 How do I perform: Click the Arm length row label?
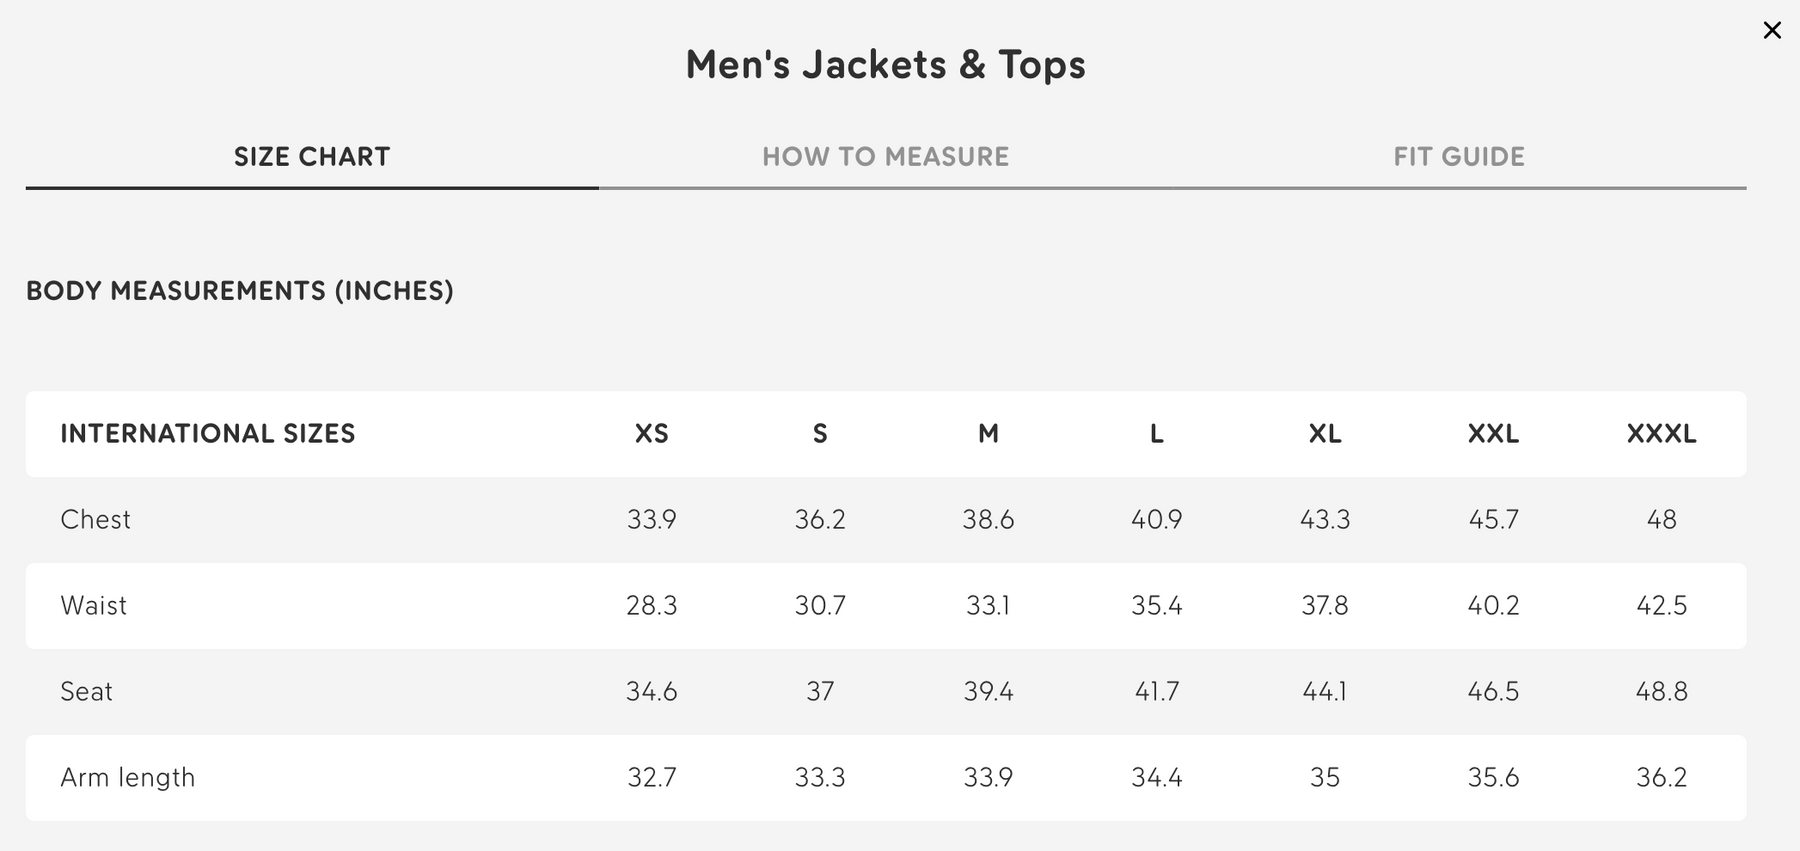(128, 778)
